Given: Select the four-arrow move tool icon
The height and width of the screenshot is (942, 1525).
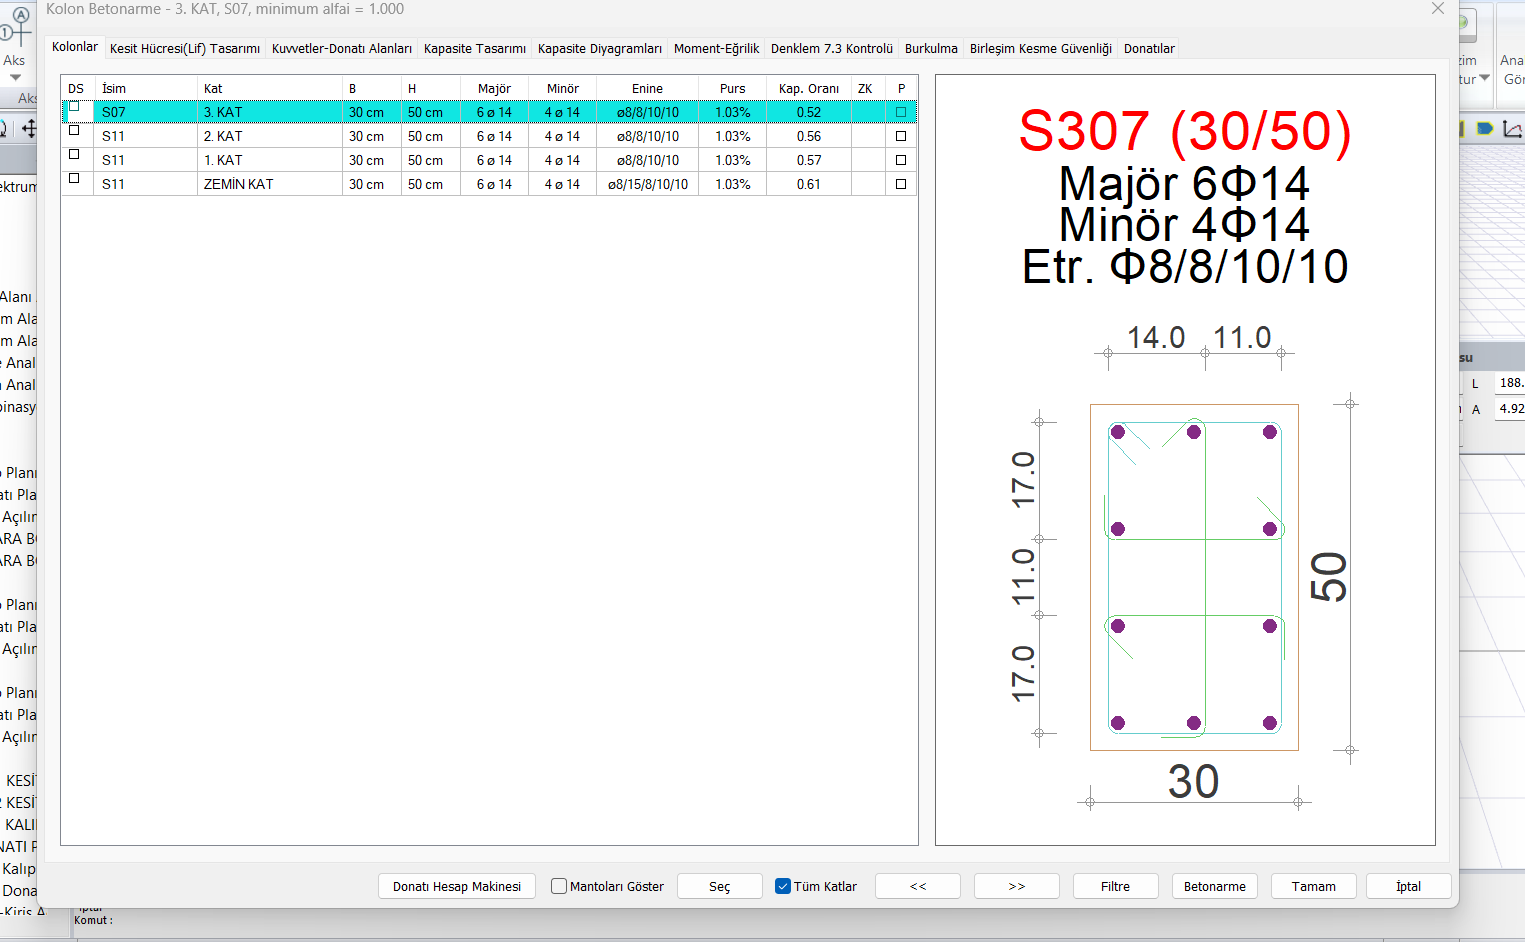Looking at the screenshot, I should [x=29, y=129].
